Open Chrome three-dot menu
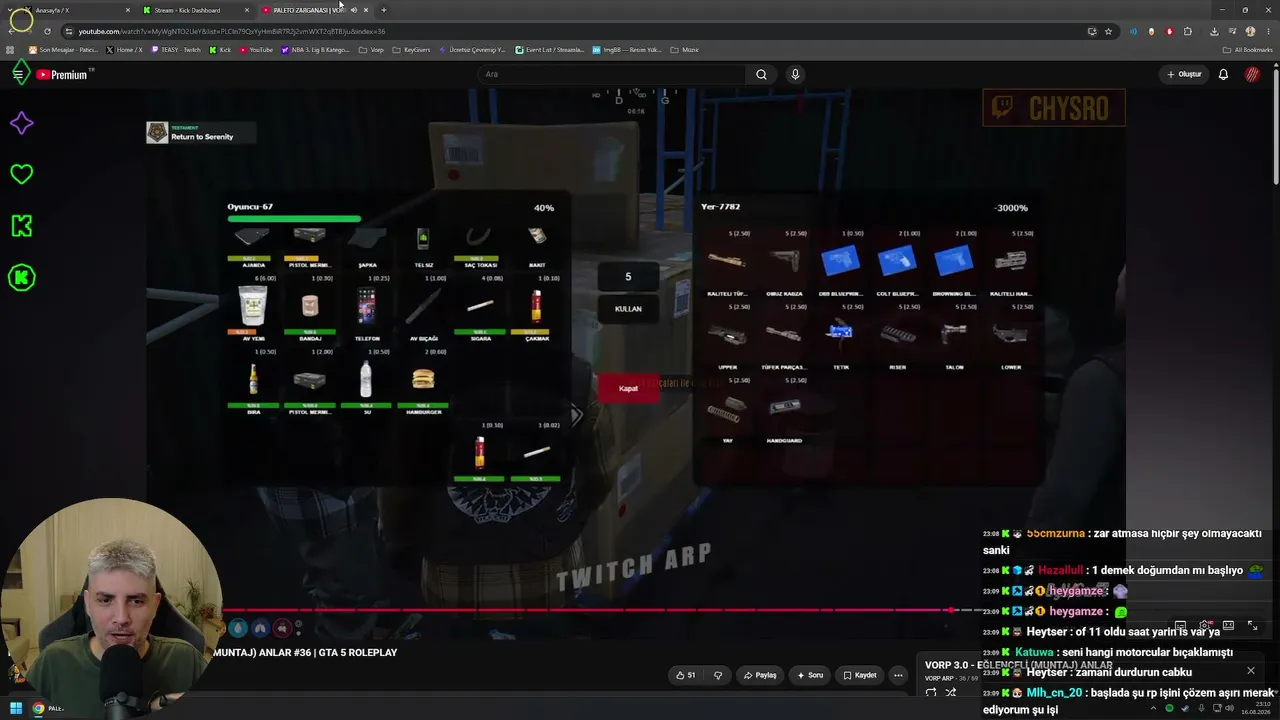Screen dimensions: 1280x720 (1268, 31)
